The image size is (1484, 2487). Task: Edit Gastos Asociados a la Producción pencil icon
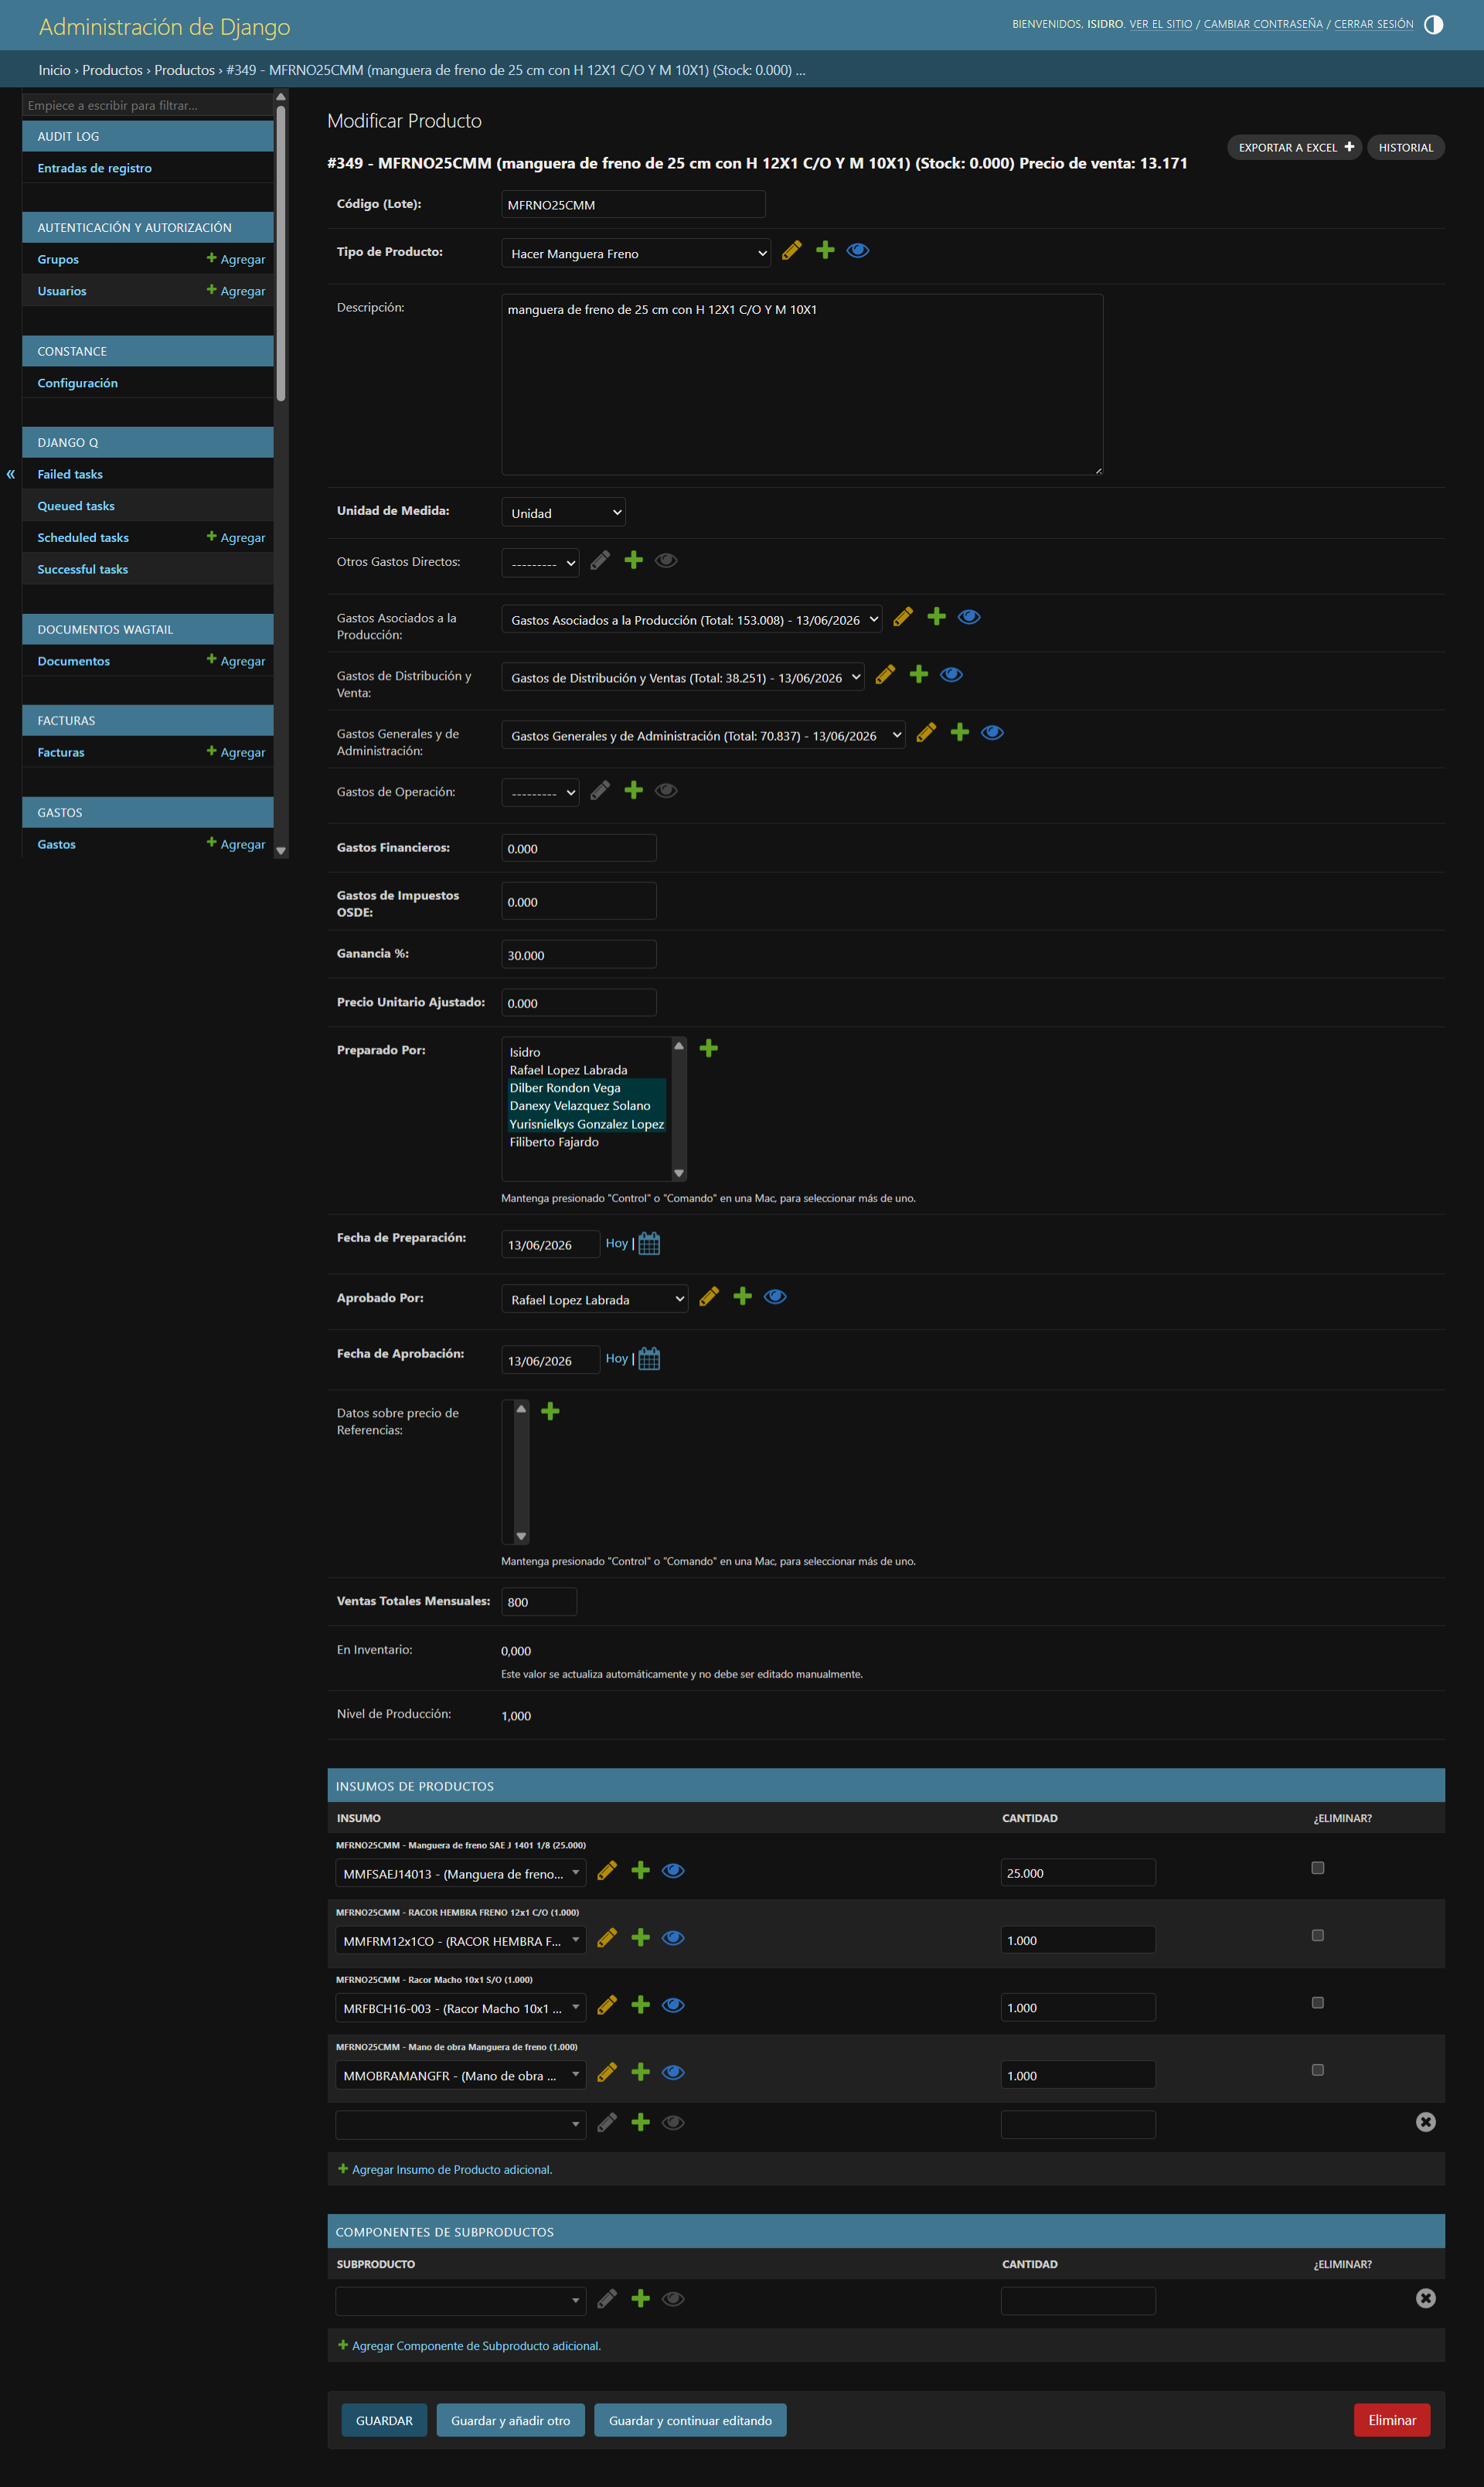(x=903, y=617)
